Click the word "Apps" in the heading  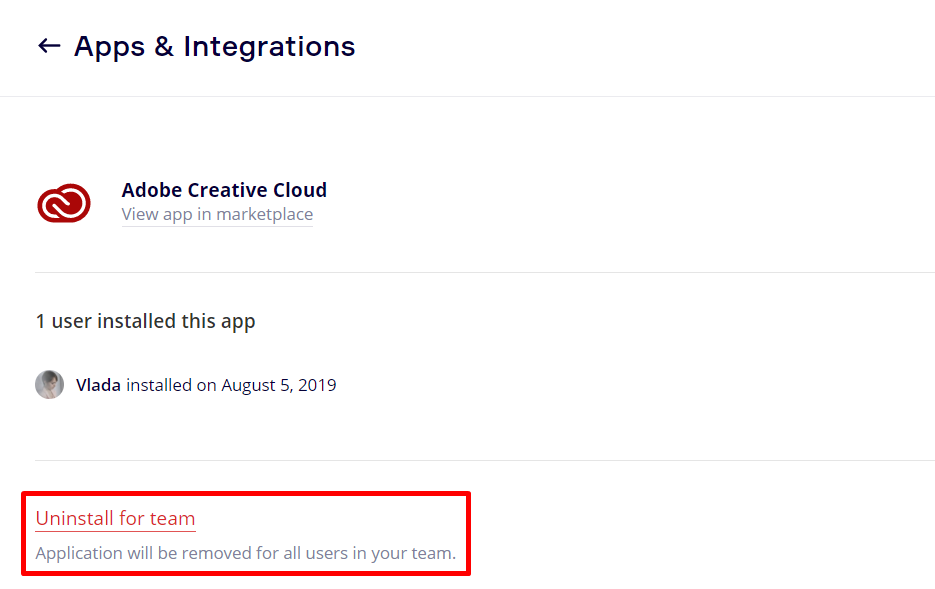pyautogui.click(x=110, y=46)
